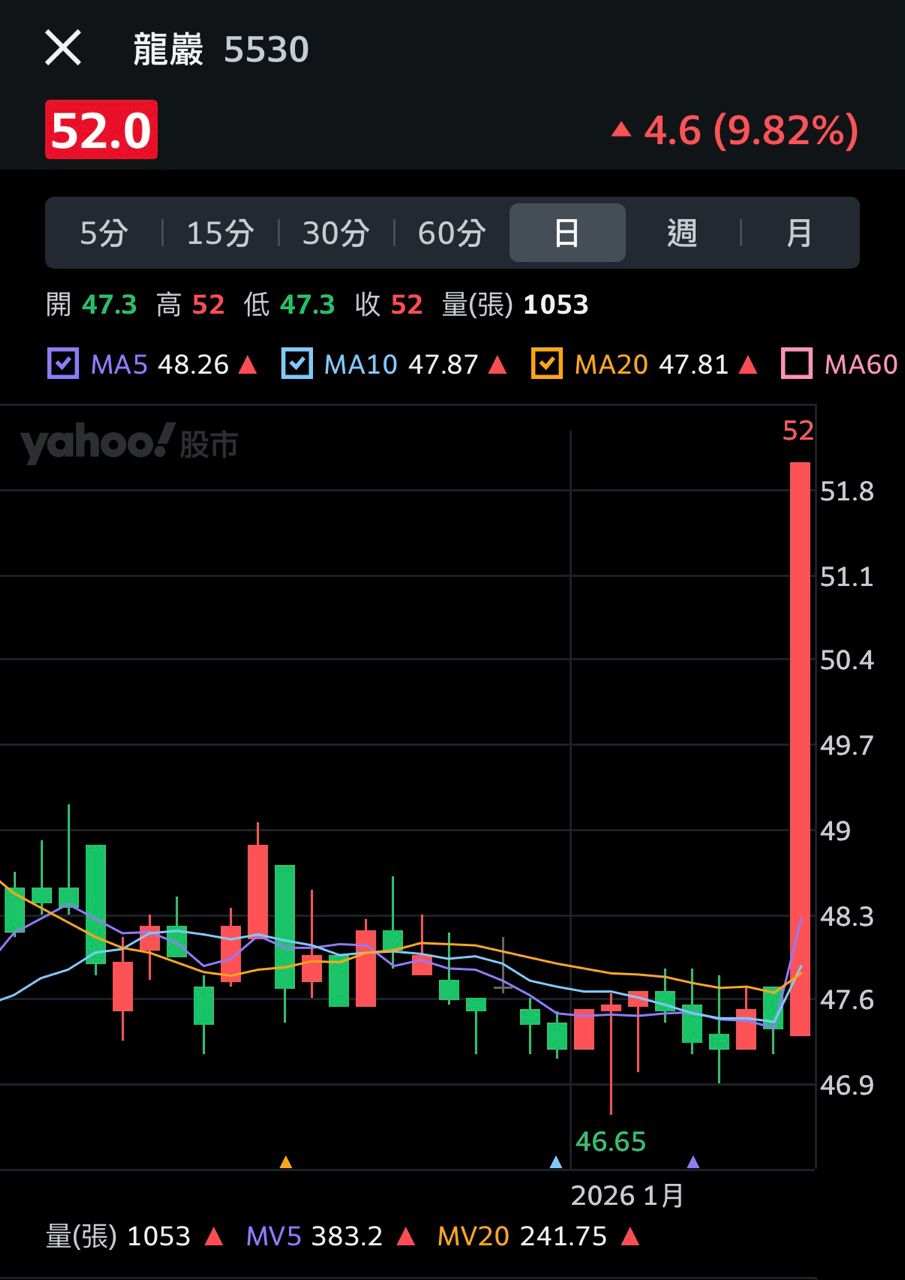
Task: Select the 15分 chart interval
Action: pyautogui.click(x=220, y=233)
